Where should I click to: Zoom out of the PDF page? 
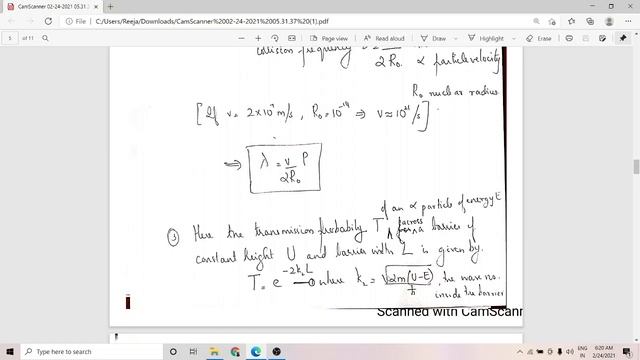click(x=241, y=38)
